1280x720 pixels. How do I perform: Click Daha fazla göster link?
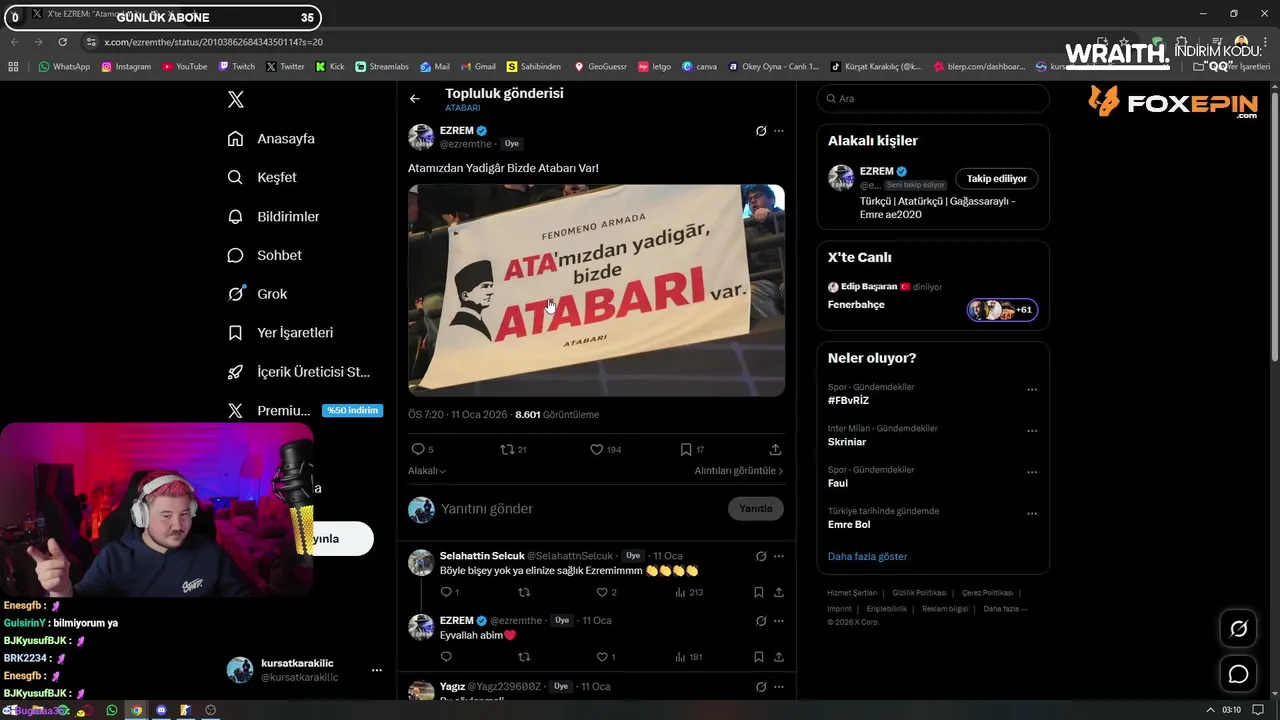click(x=867, y=556)
